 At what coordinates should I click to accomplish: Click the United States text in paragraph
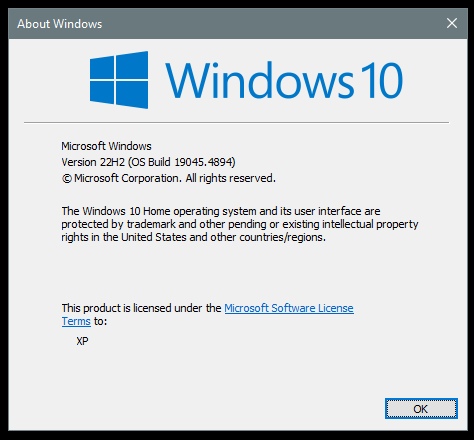(x=154, y=237)
